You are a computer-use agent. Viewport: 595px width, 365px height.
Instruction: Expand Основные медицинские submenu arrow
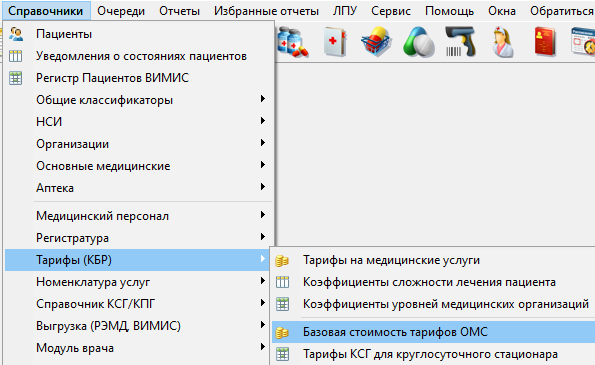[263, 165]
